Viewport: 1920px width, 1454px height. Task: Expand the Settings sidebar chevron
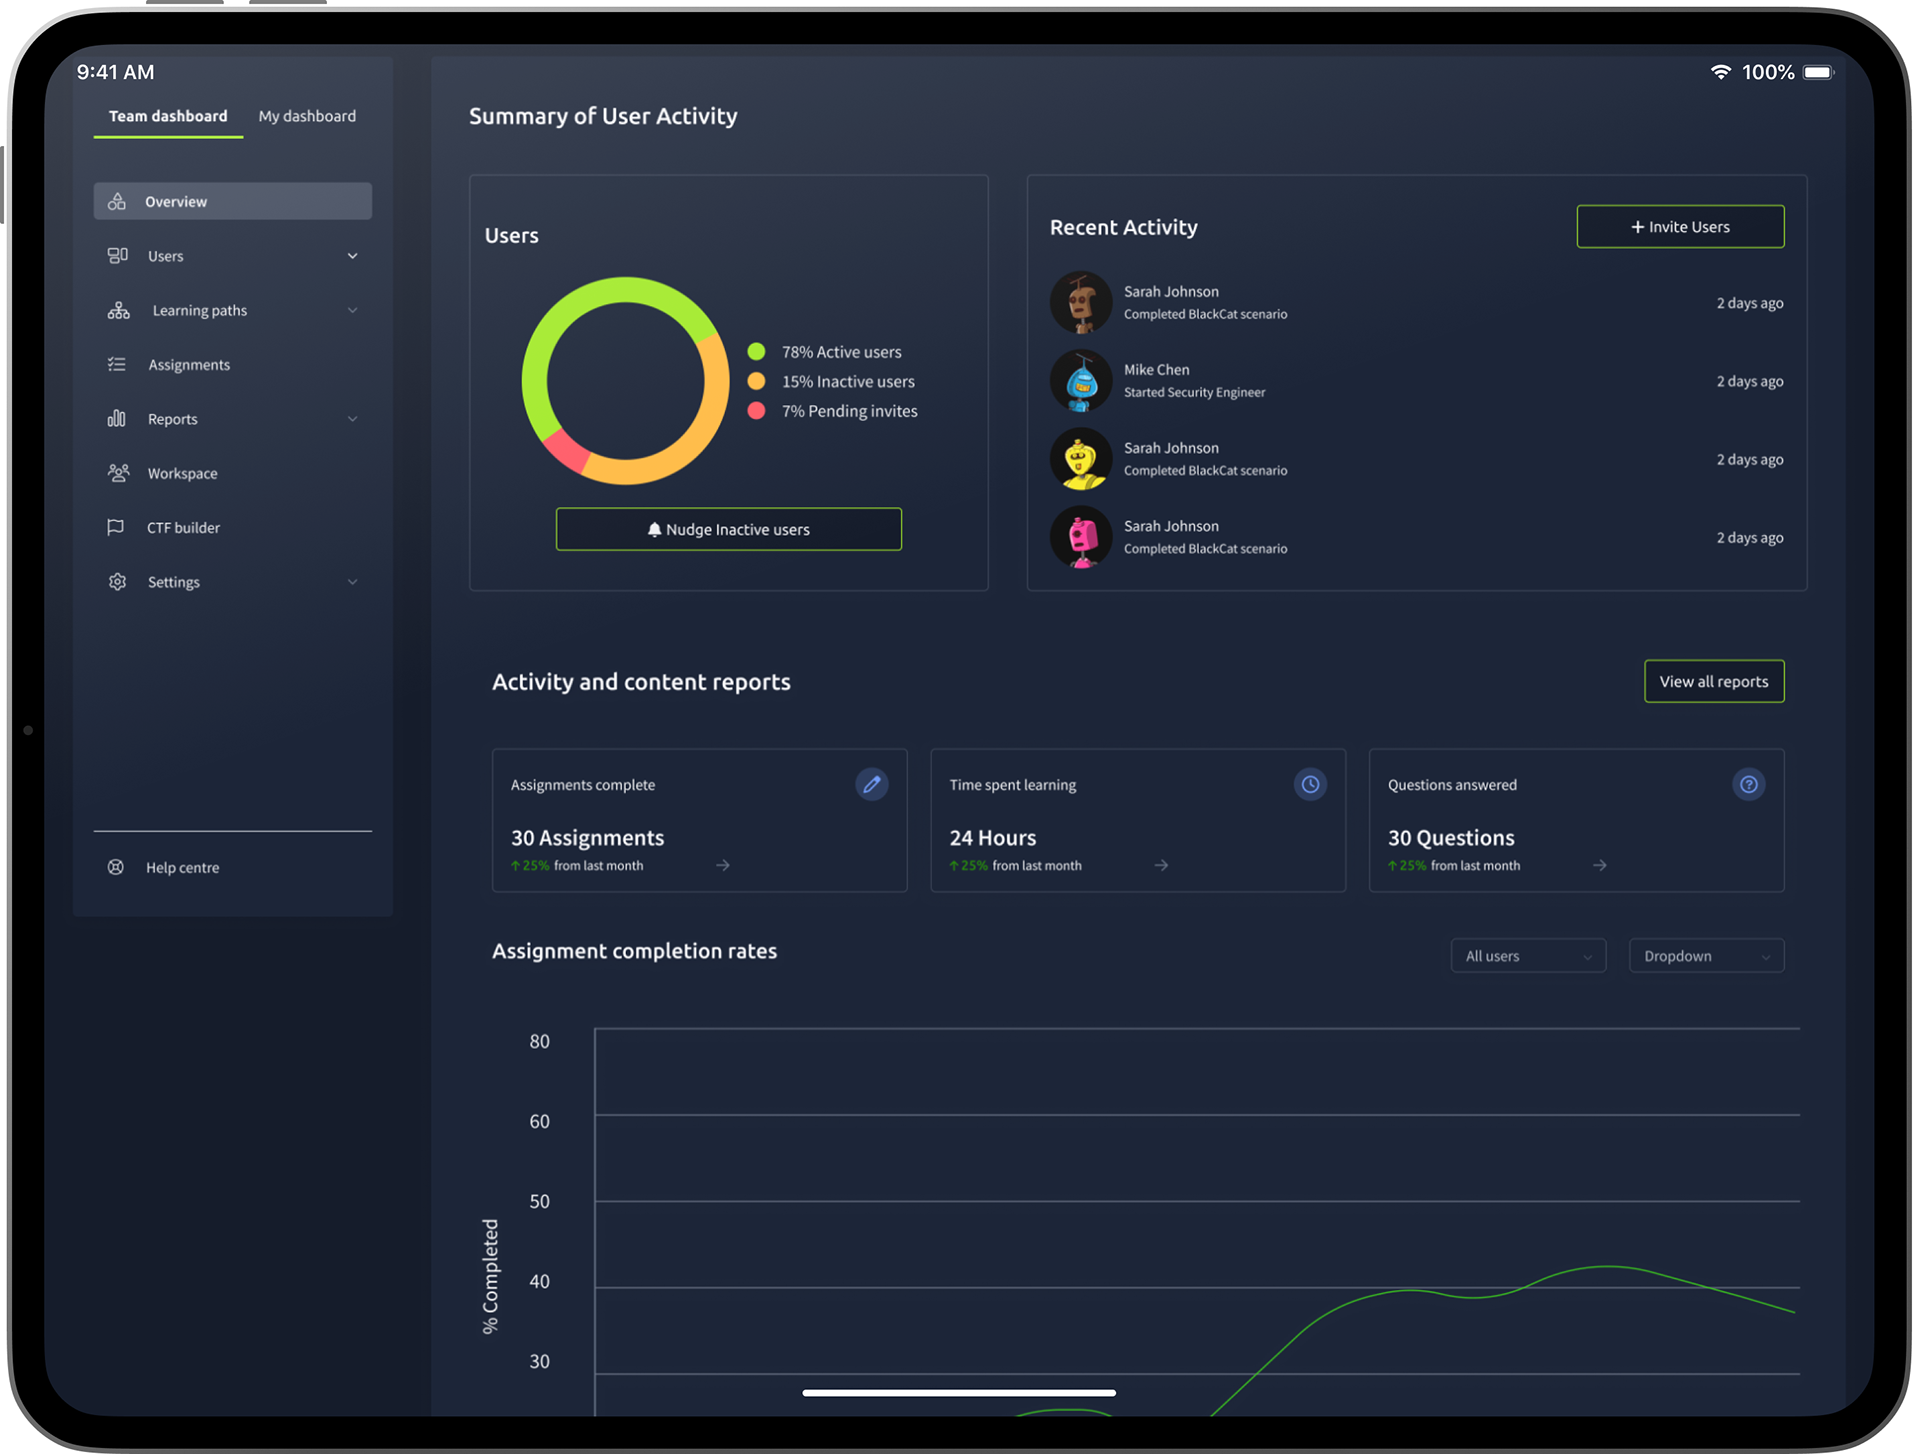coord(352,582)
